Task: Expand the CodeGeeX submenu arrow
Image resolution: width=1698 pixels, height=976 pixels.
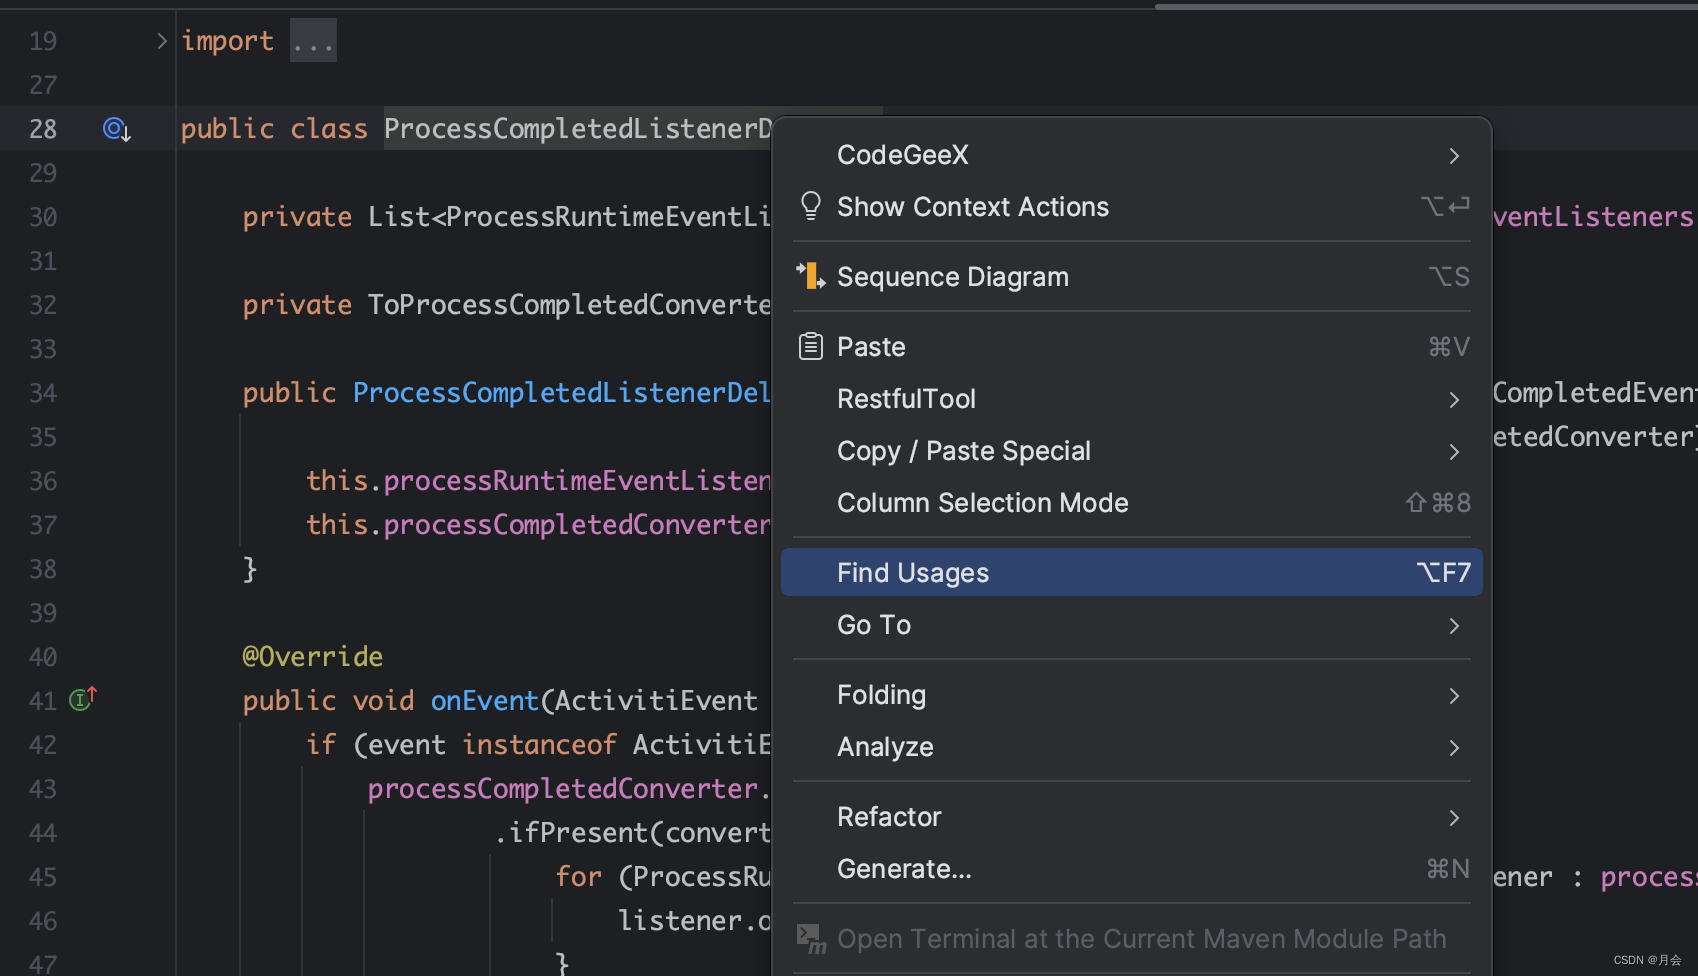Action: 1454,156
